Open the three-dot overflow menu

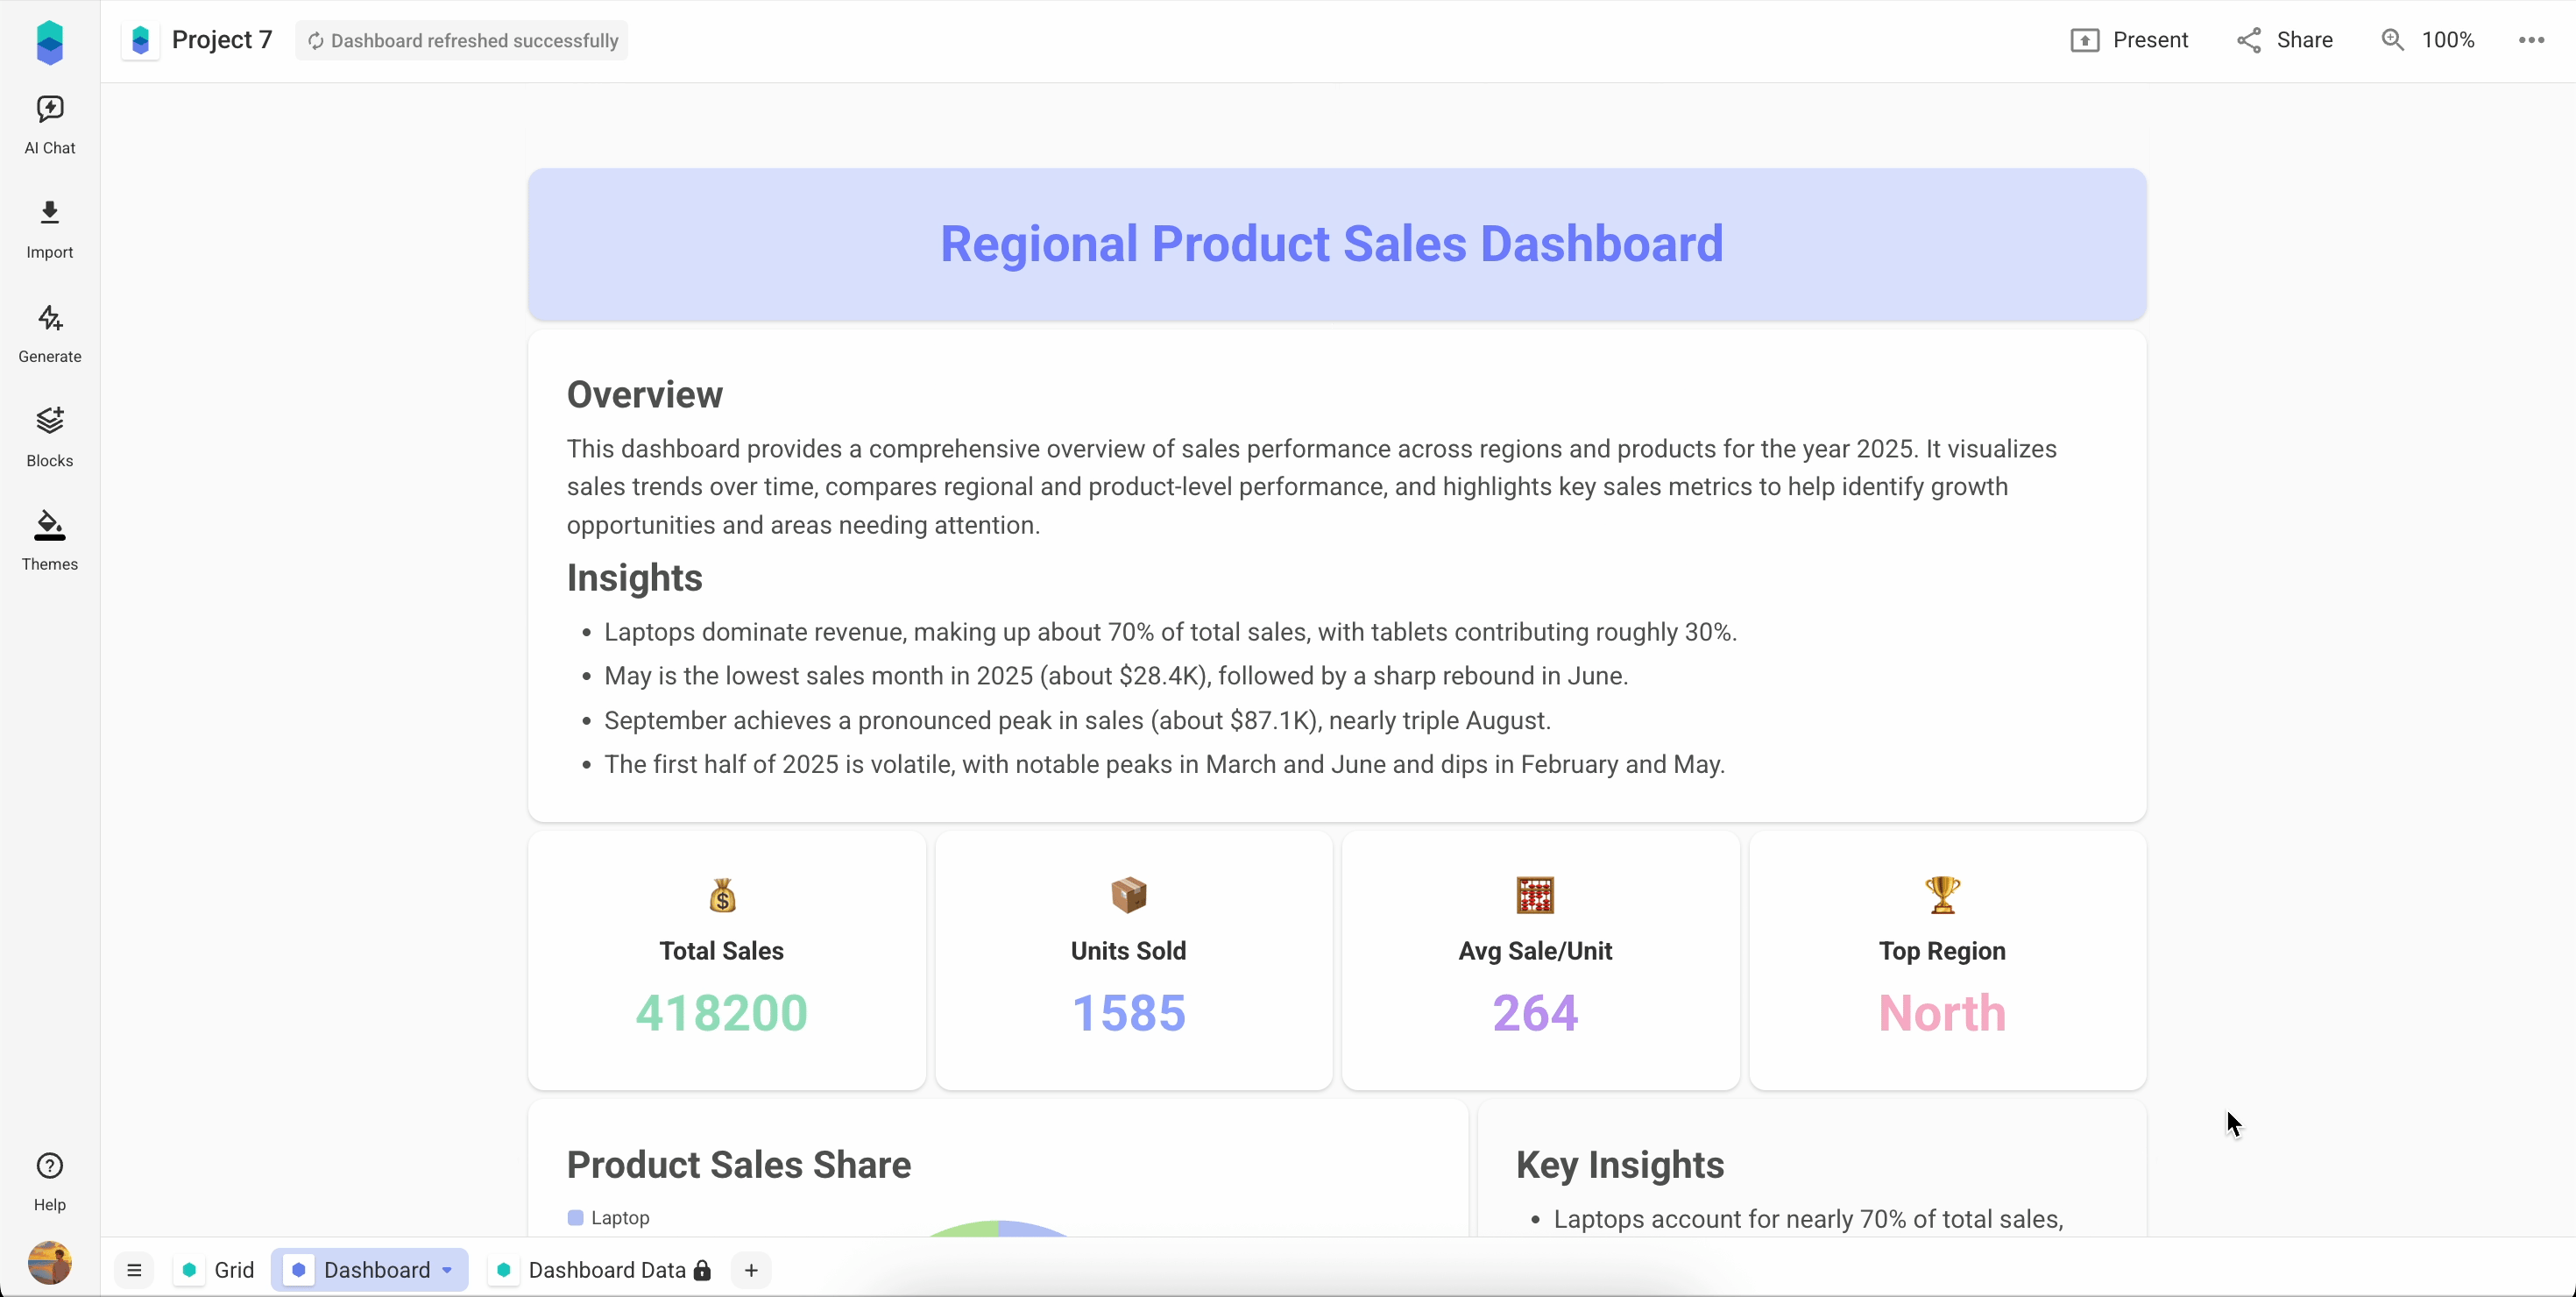2530,40
